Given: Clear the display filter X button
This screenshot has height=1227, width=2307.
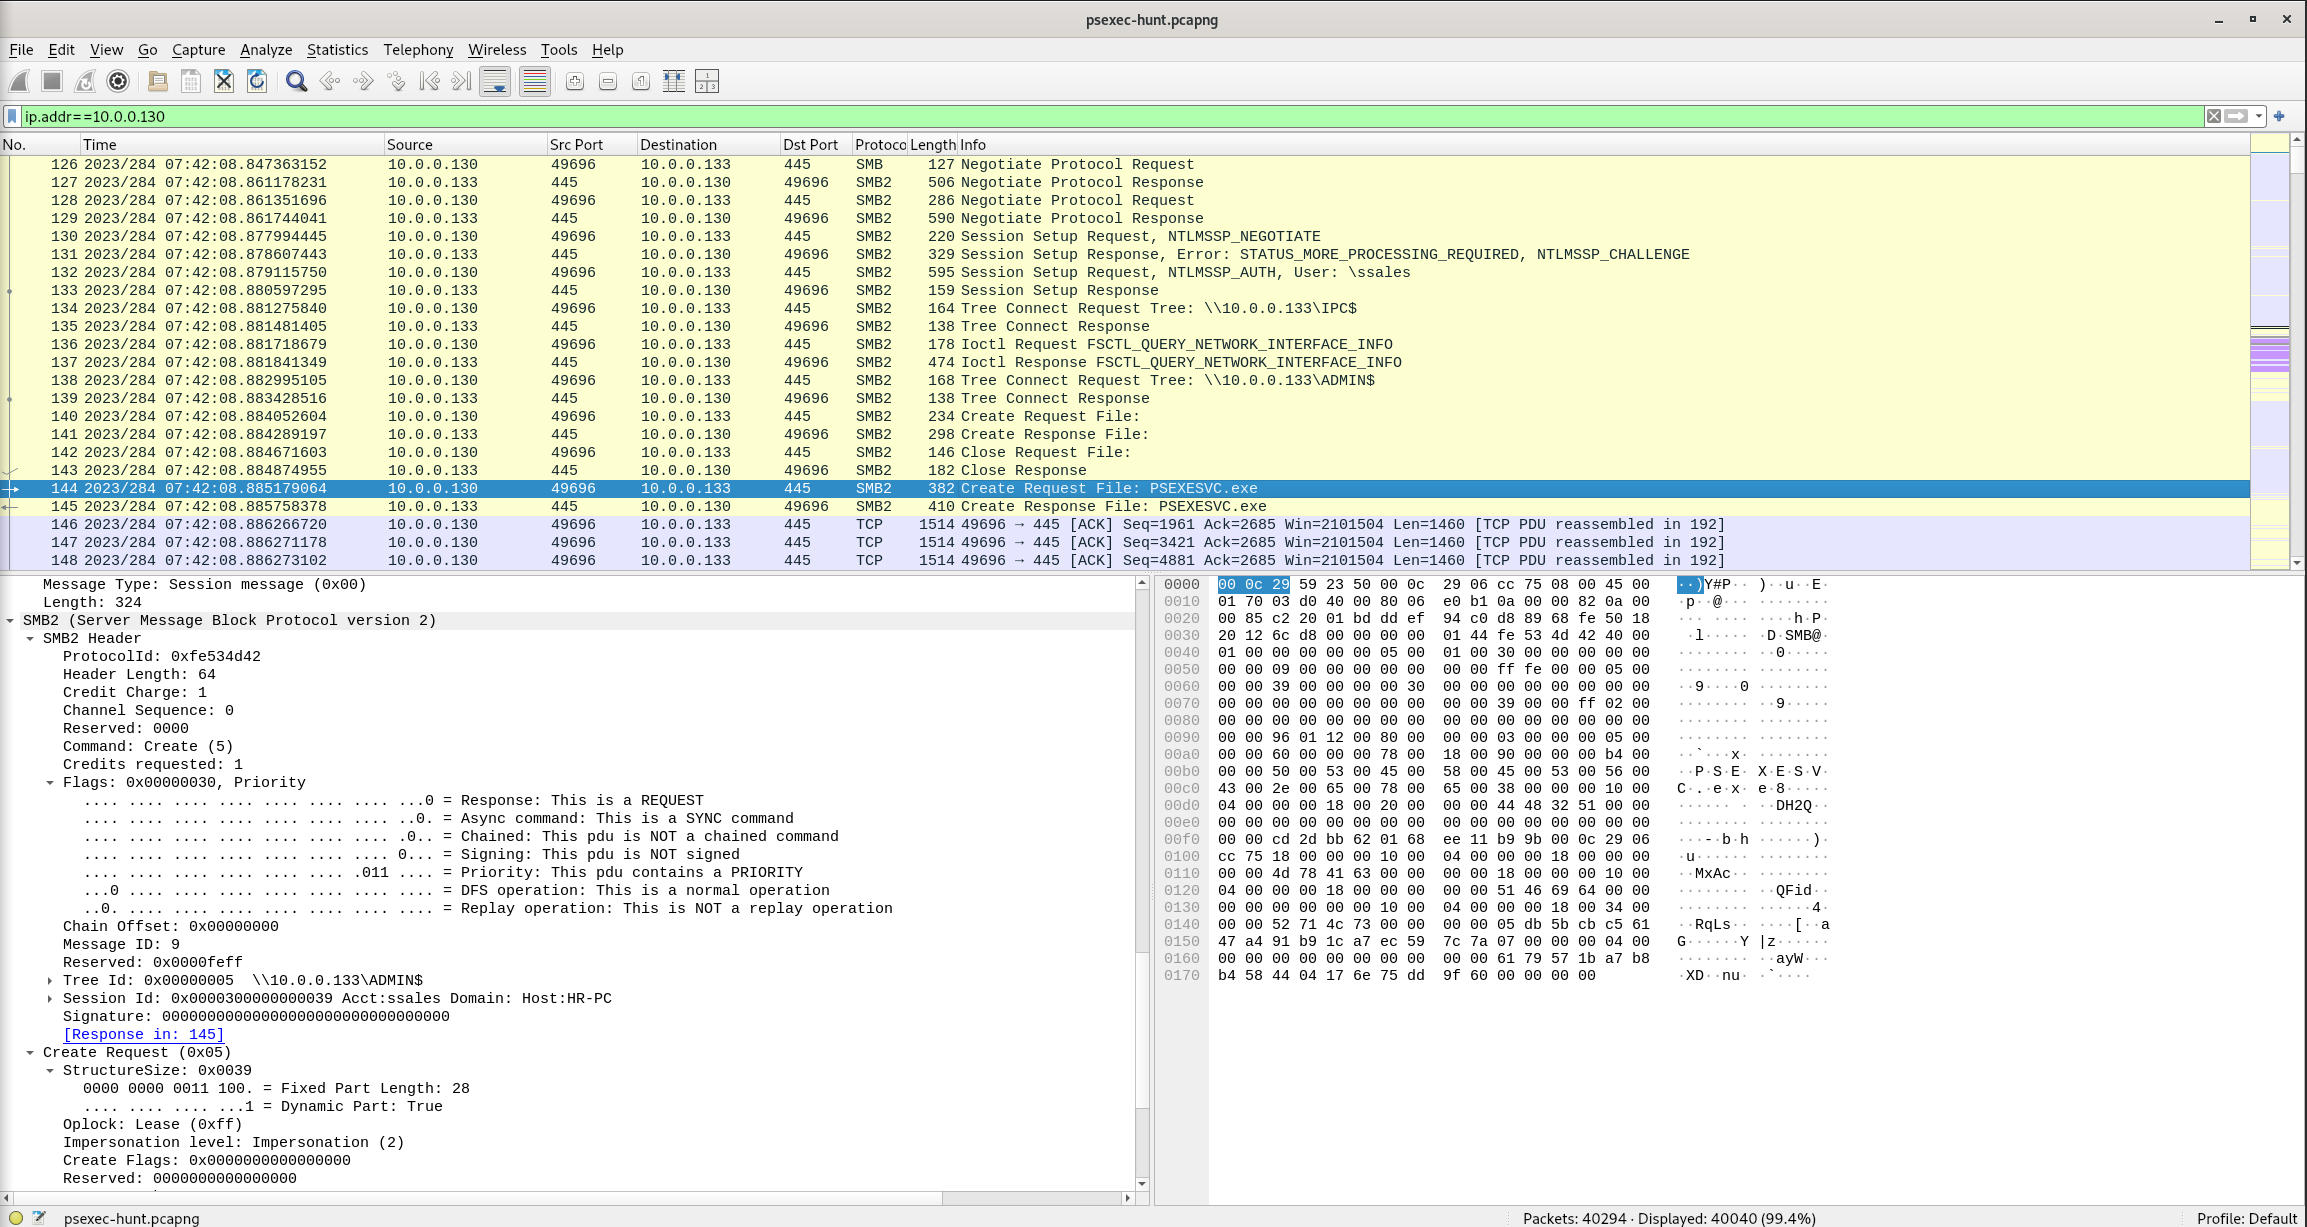Looking at the screenshot, I should [2214, 117].
